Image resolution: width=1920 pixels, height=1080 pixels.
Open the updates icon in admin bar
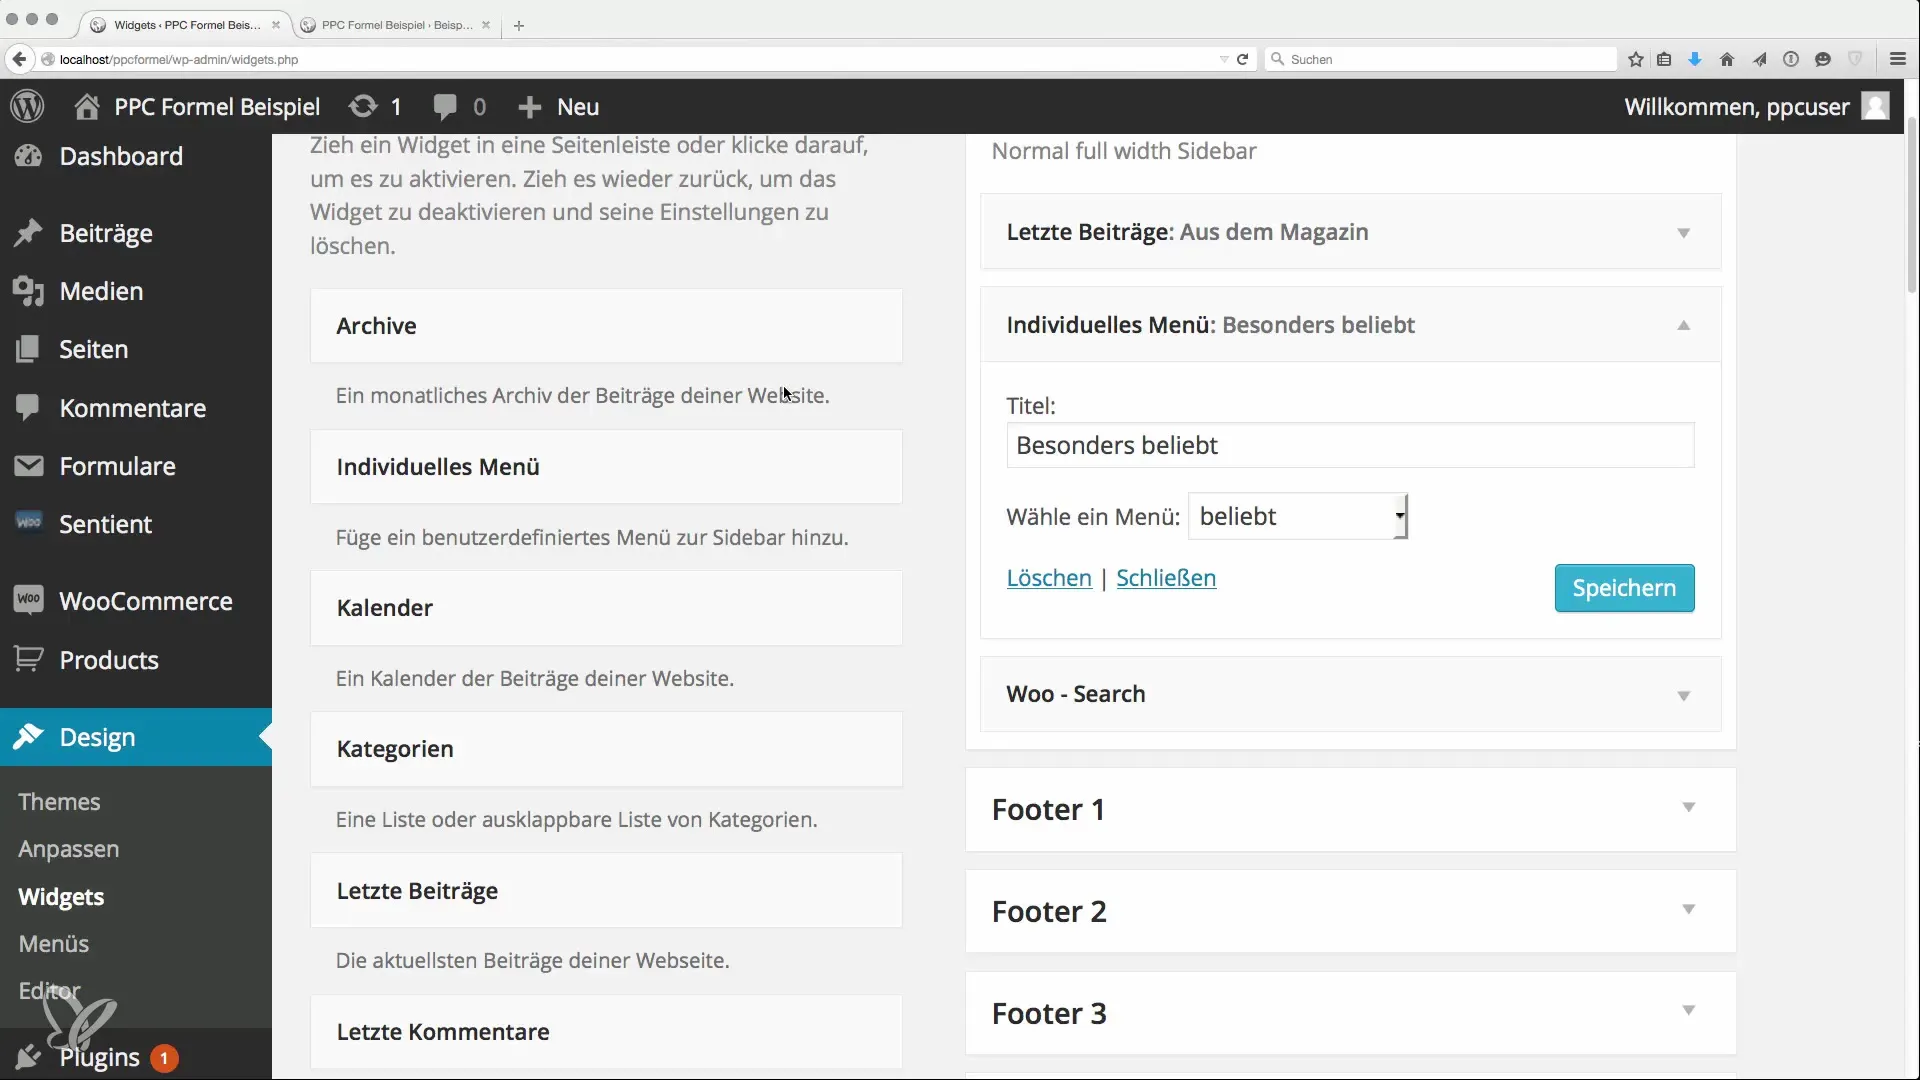pos(363,106)
